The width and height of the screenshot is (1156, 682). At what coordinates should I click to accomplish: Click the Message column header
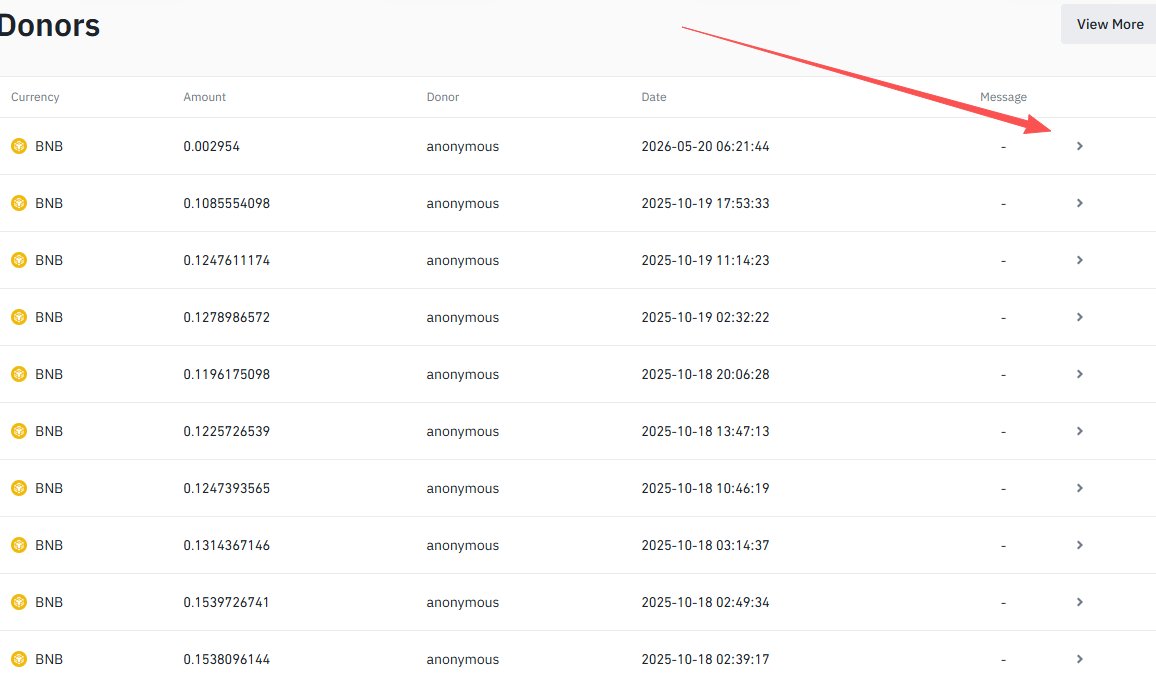coord(1003,97)
